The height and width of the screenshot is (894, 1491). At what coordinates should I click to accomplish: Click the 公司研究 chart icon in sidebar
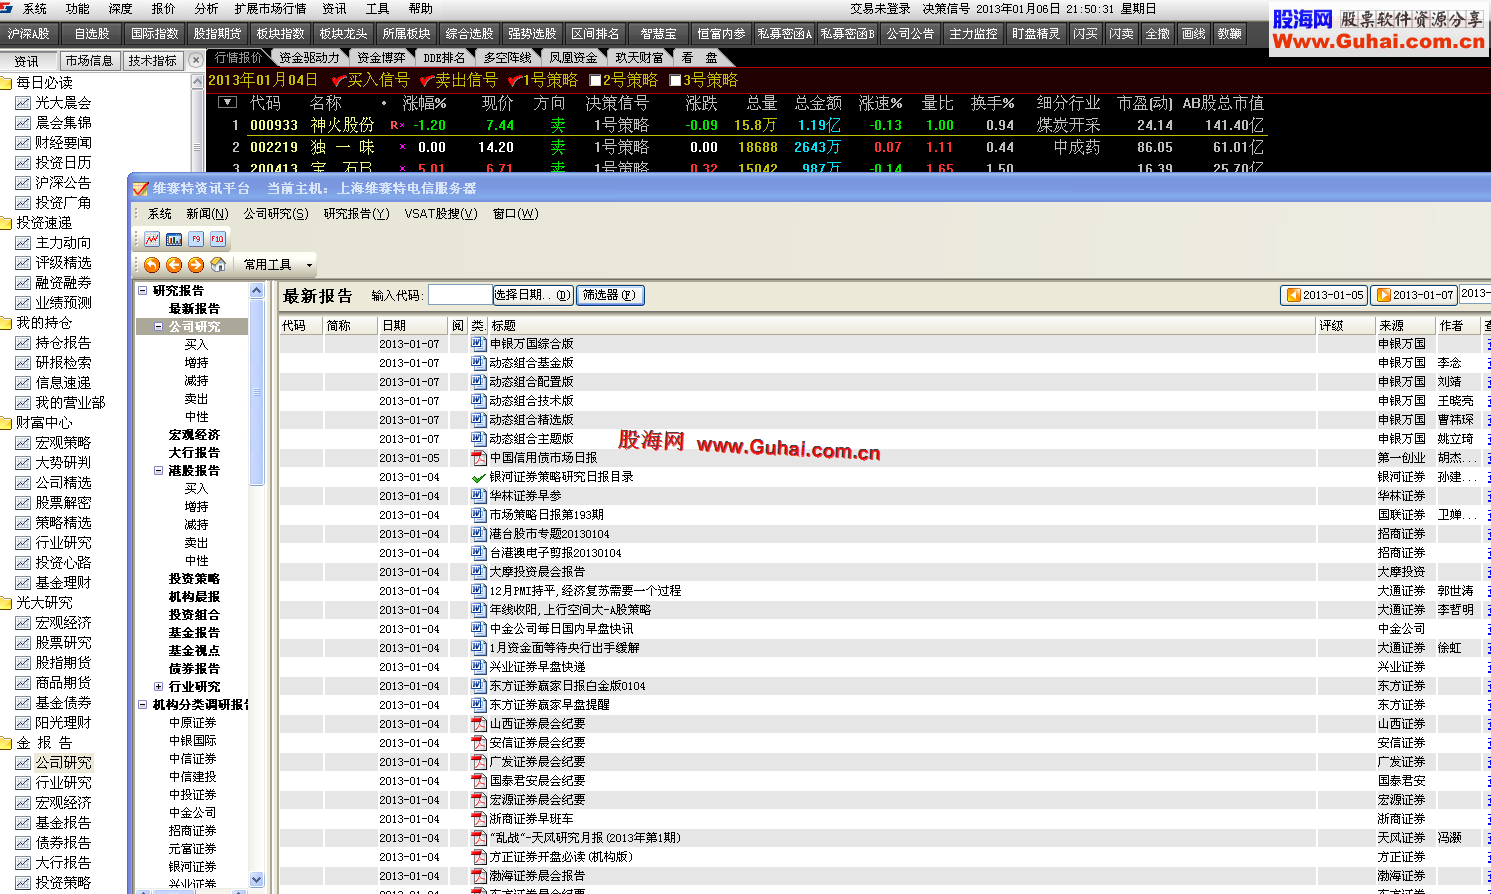23,763
